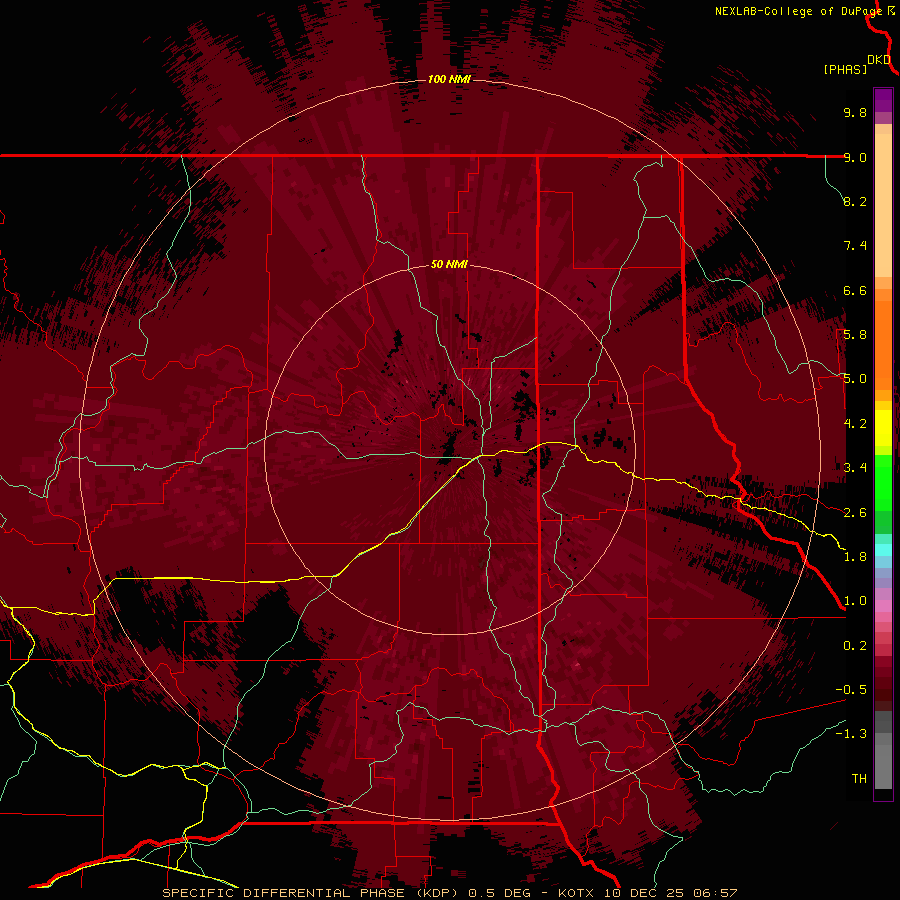Click the cyan segment of the color bar

click(883, 550)
